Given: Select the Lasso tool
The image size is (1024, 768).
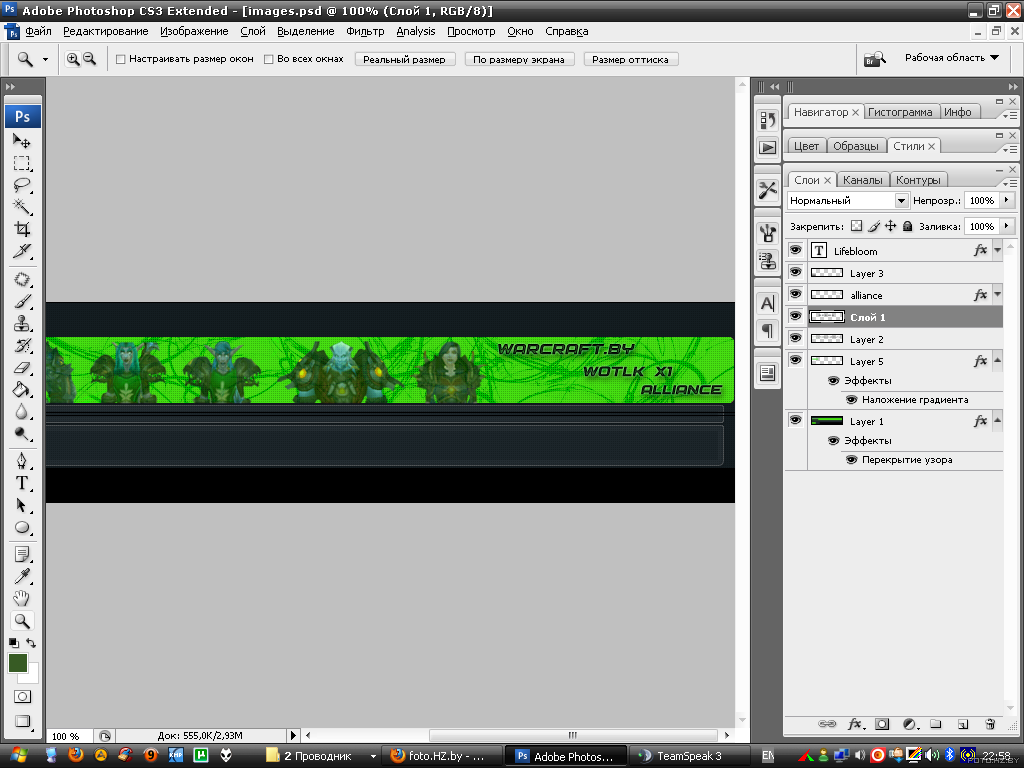Looking at the screenshot, I should tap(22, 185).
